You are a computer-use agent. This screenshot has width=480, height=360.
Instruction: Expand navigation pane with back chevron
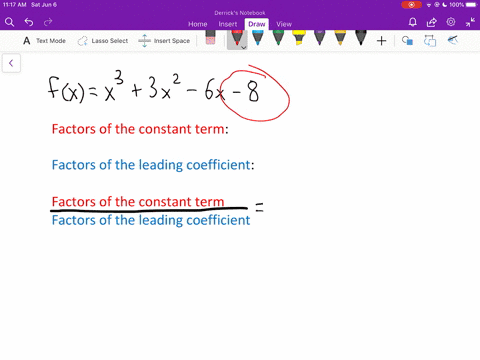tap(11, 63)
